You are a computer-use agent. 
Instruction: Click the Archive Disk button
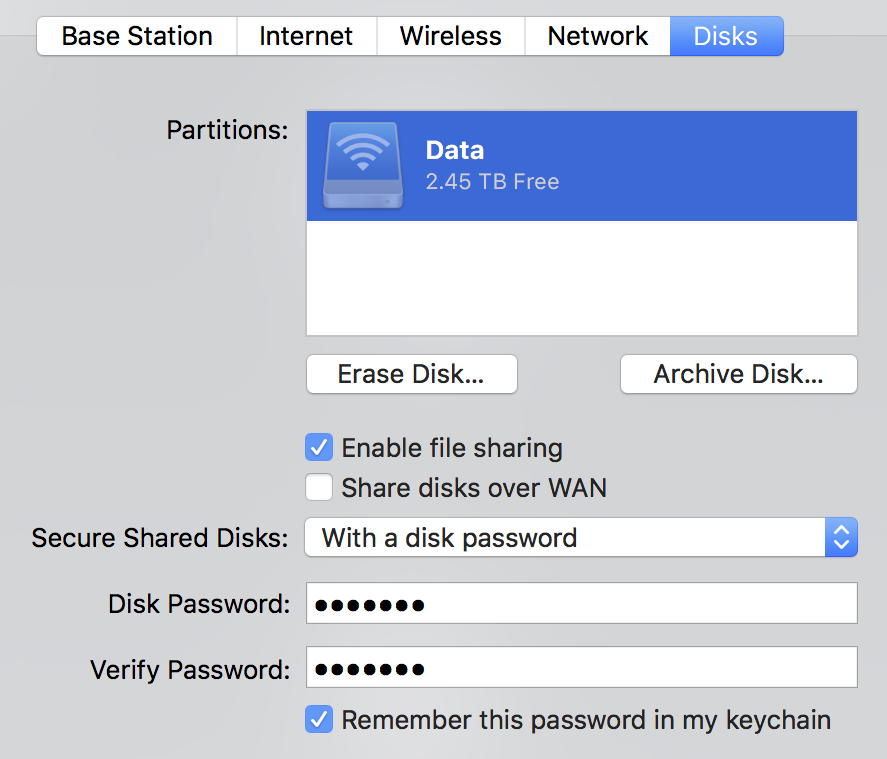(738, 374)
